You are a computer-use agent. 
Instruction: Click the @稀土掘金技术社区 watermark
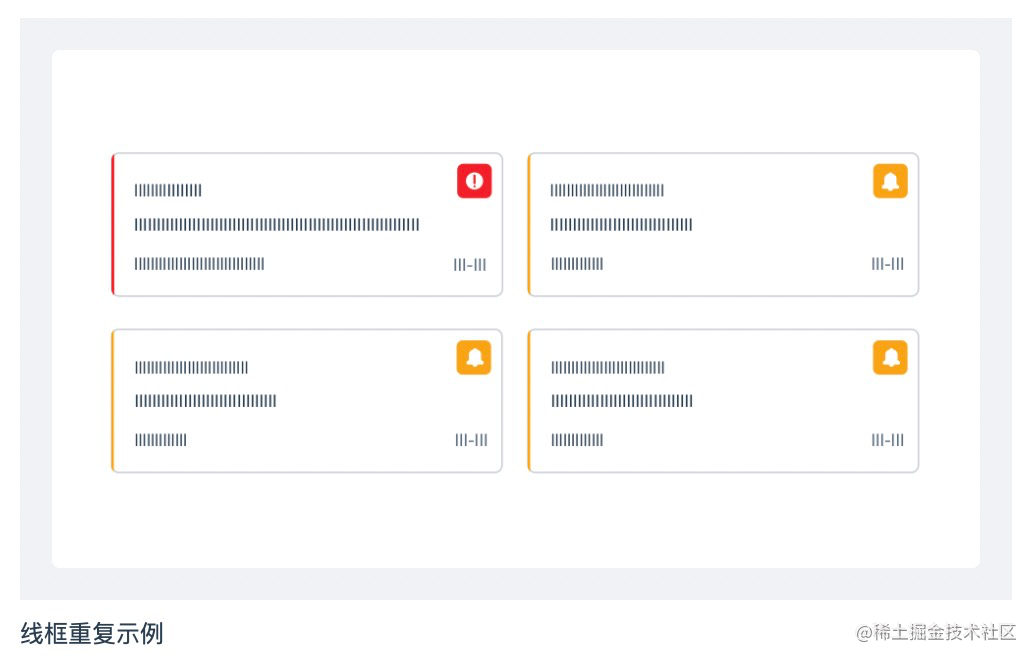936,633
